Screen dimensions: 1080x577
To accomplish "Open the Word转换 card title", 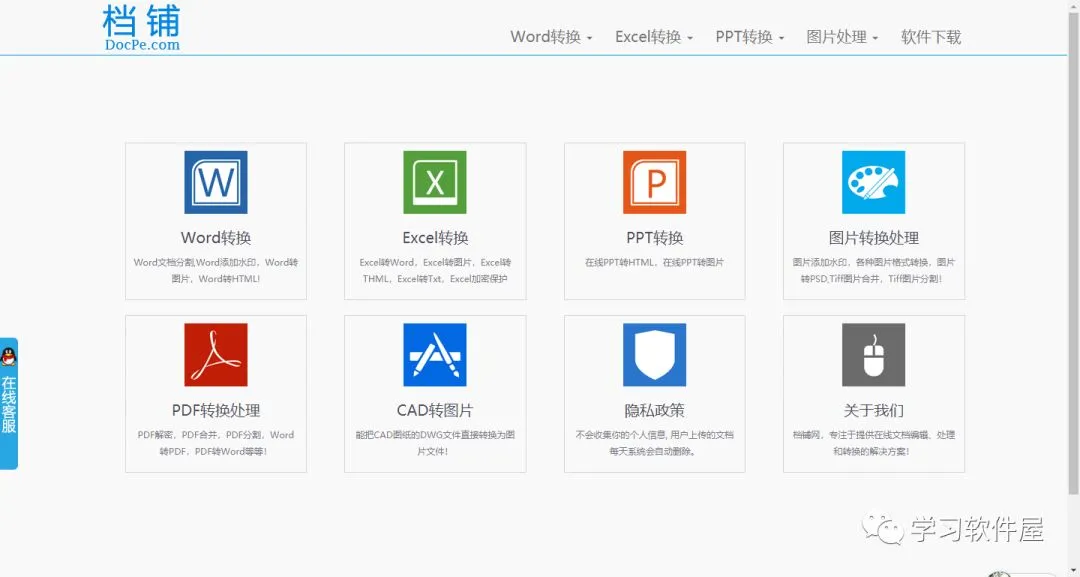I will (216, 238).
